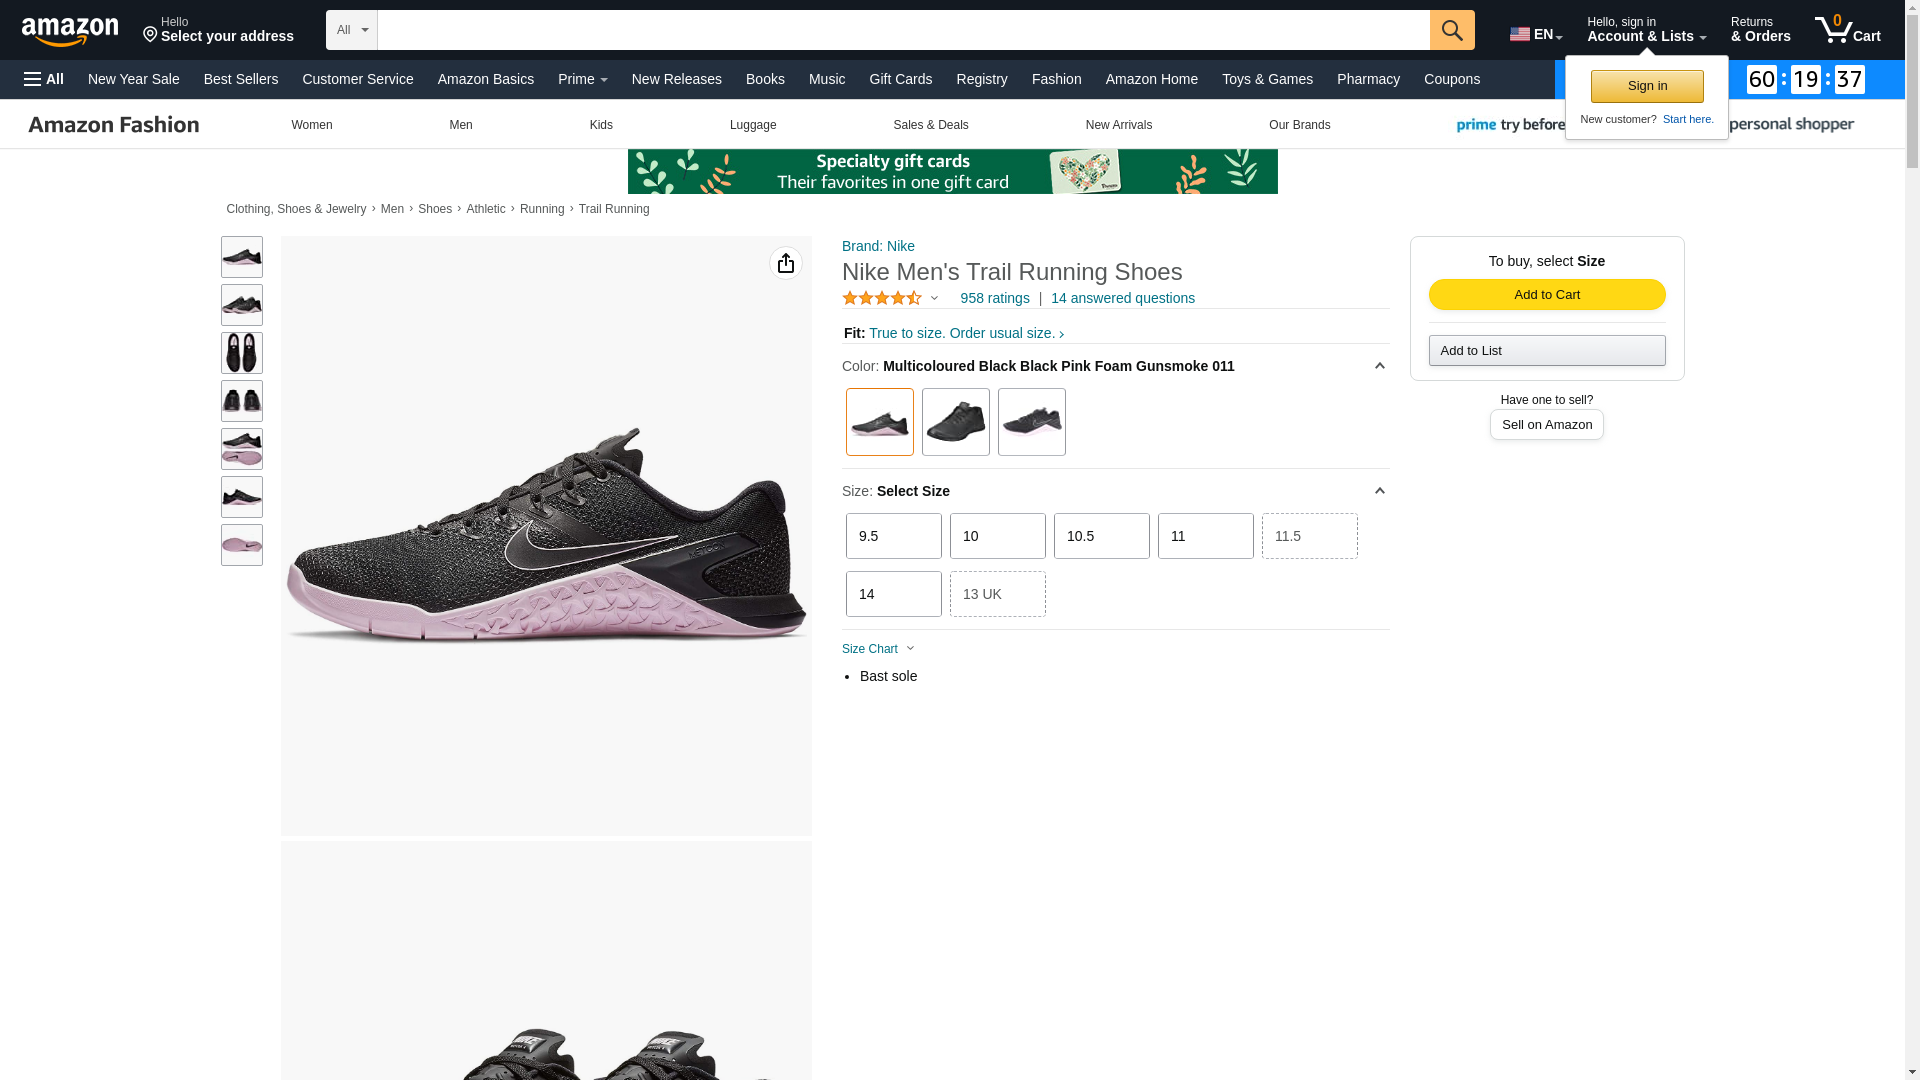
Task: Click the magnifying glass search button
Action: (1451, 30)
